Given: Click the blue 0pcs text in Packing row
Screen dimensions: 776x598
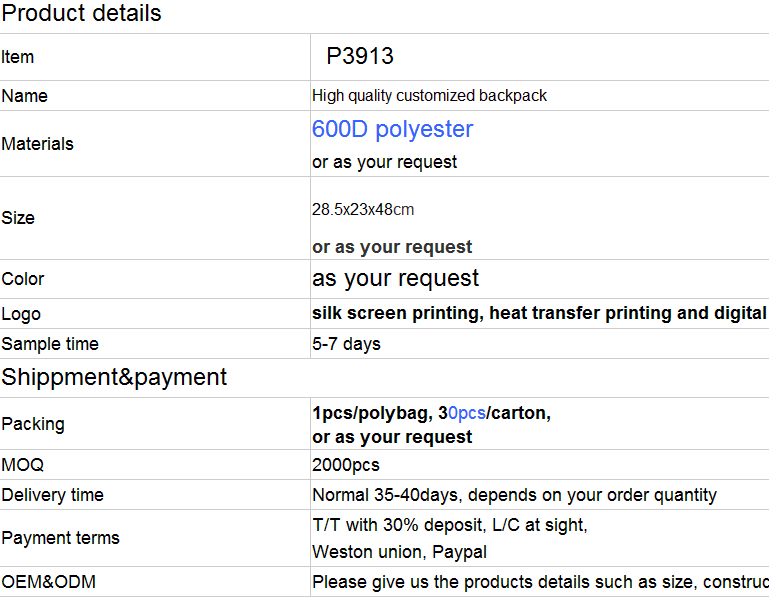Looking at the screenshot, I should (x=467, y=413).
